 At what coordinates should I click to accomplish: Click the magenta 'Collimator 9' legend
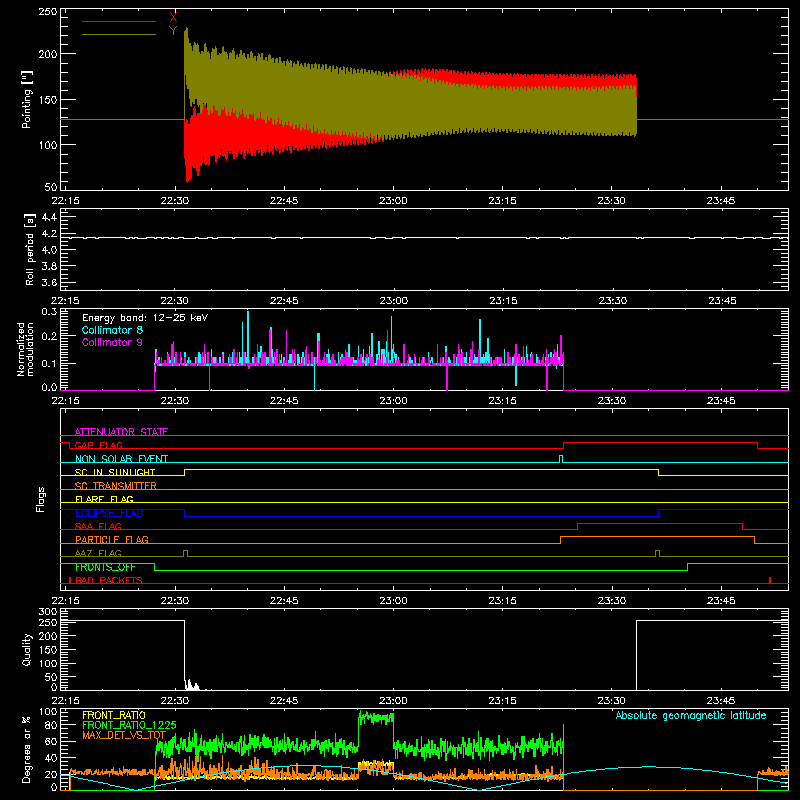coord(112,342)
